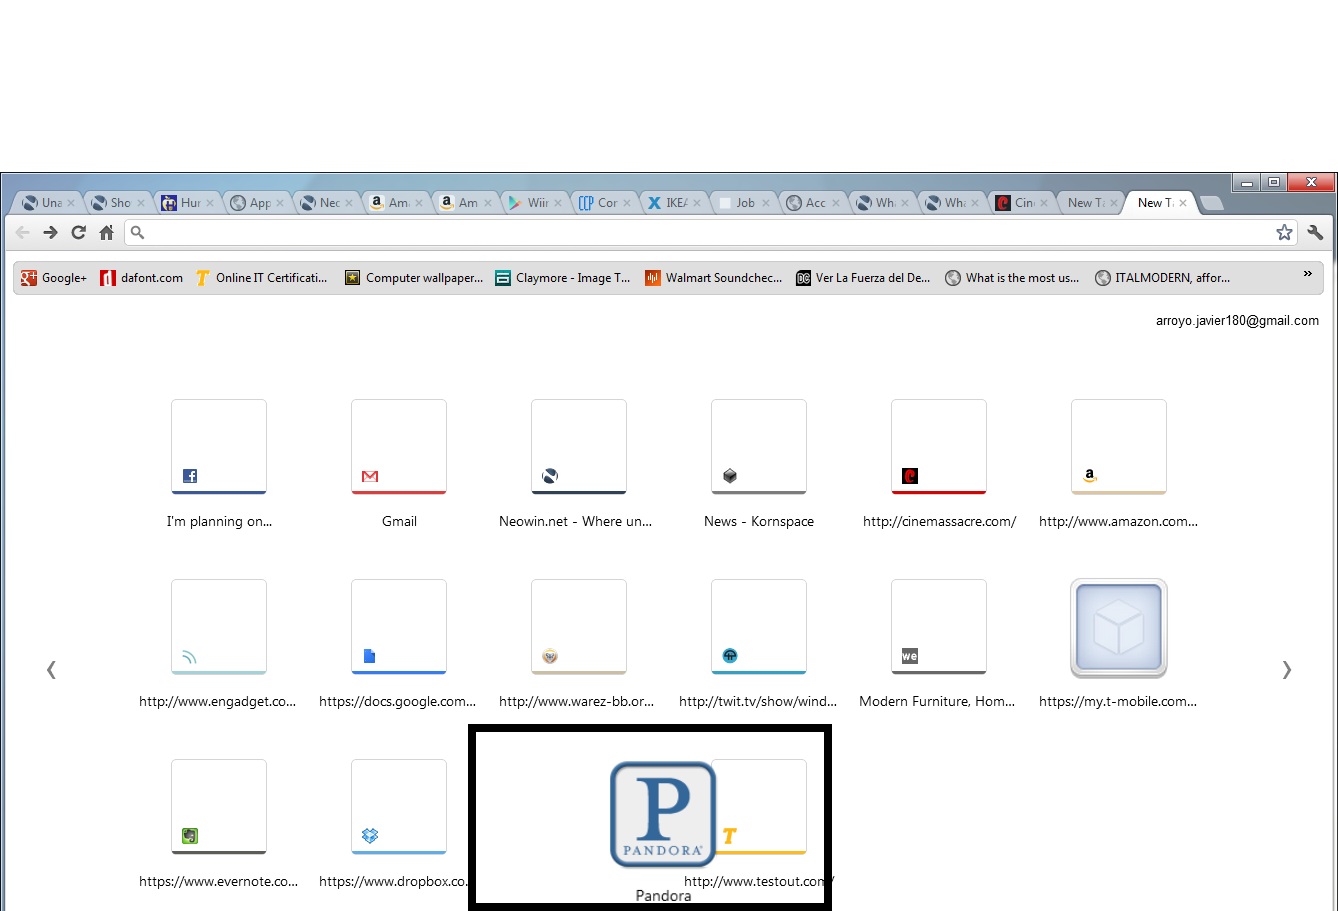Click in the address bar field
This screenshot has height=911, width=1338.
coord(700,233)
